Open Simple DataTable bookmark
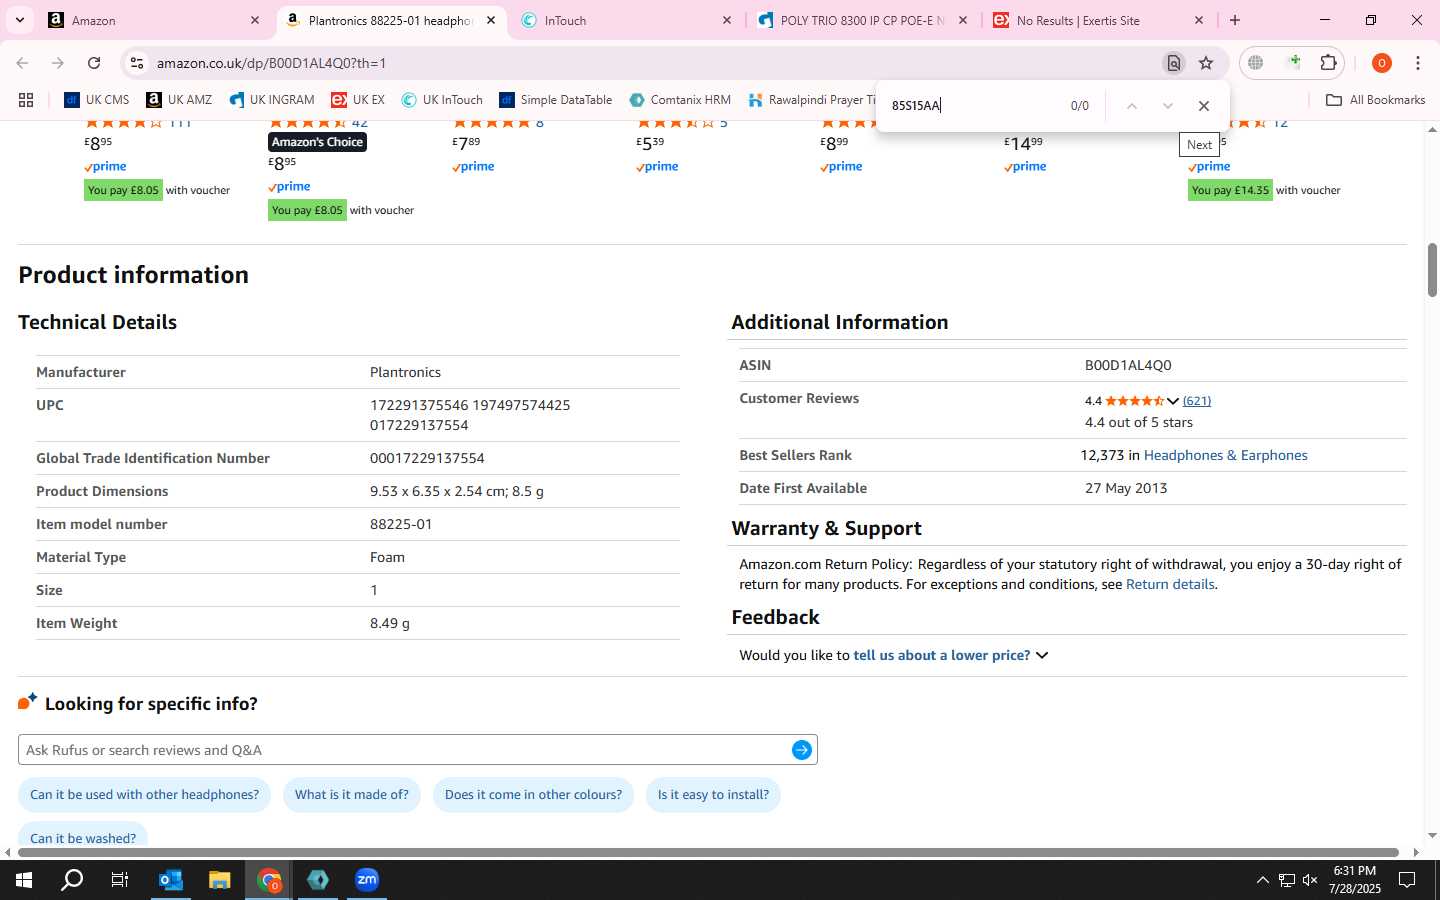Image resolution: width=1440 pixels, height=900 pixels. 556,100
